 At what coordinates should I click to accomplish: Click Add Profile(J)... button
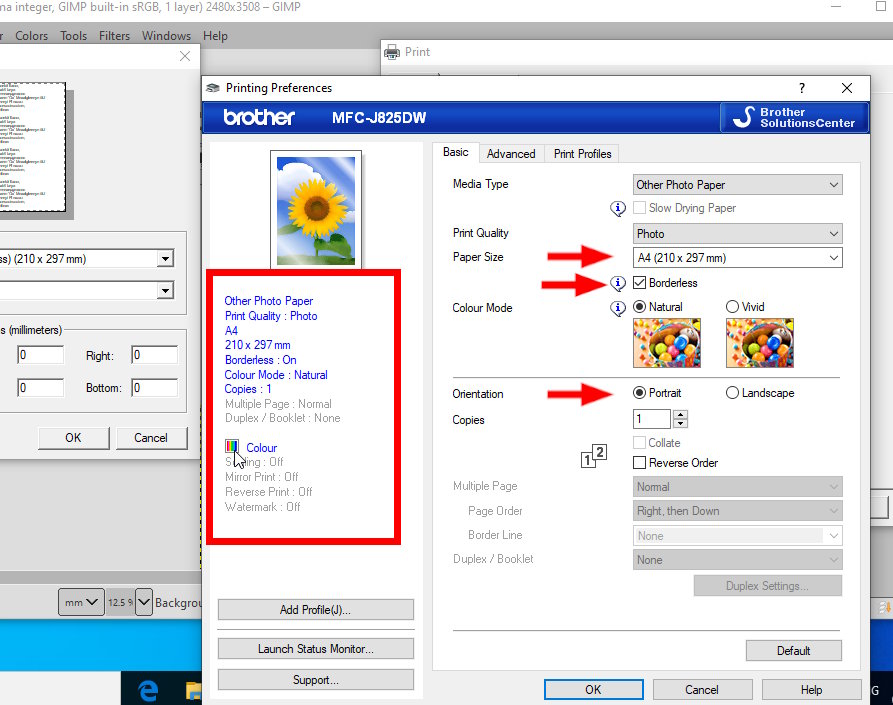click(x=316, y=610)
